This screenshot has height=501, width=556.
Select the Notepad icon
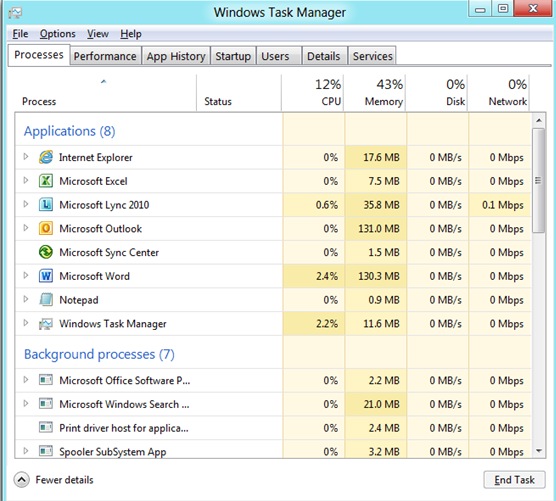(x=46, y=300)
